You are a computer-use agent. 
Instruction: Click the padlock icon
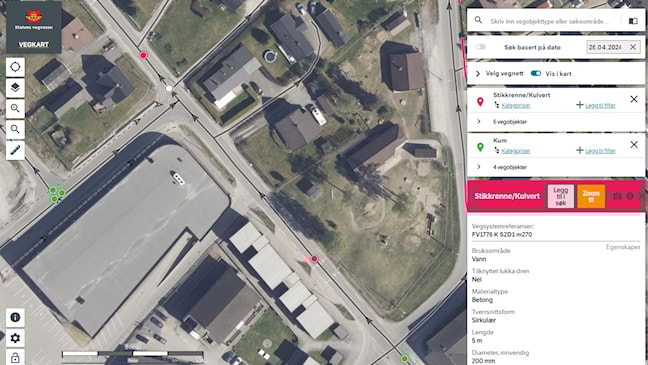pyautogui.click(x=15, y=358)
